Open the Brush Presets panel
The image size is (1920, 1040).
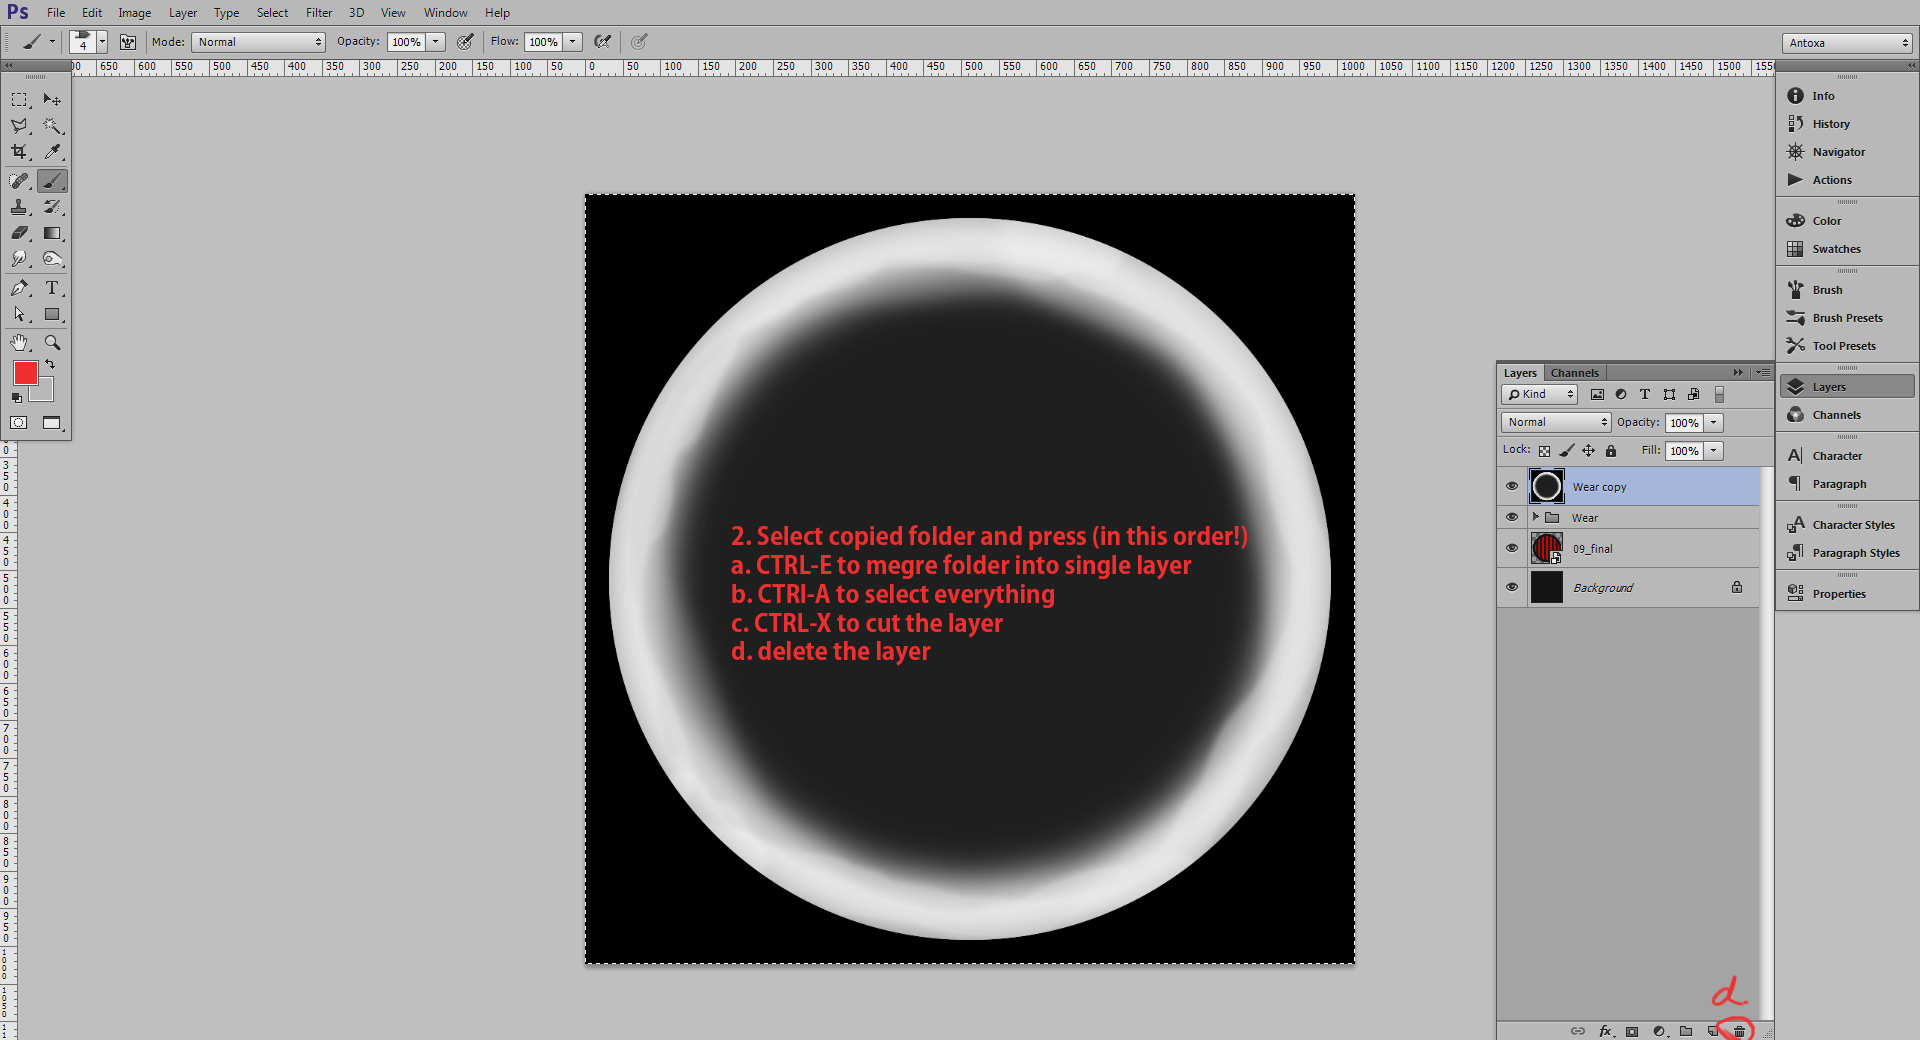pyautogui.click(x=1847, y=318)
